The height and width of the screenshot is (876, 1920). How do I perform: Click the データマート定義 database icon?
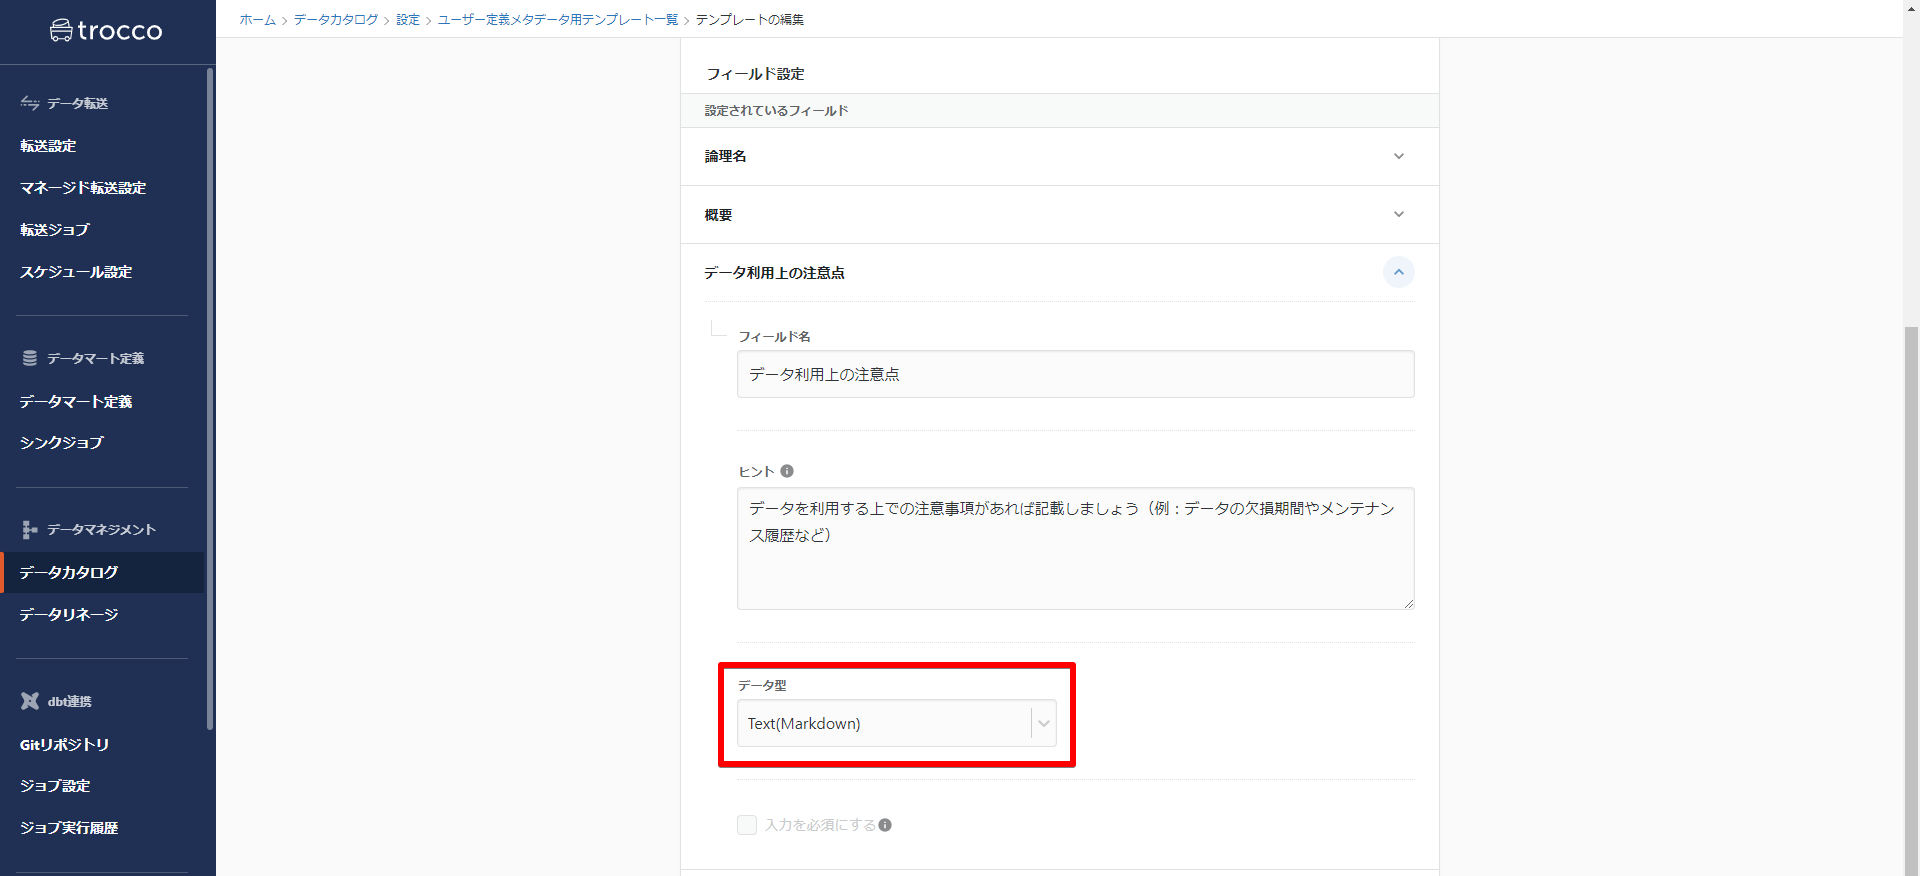click(30, 358)
